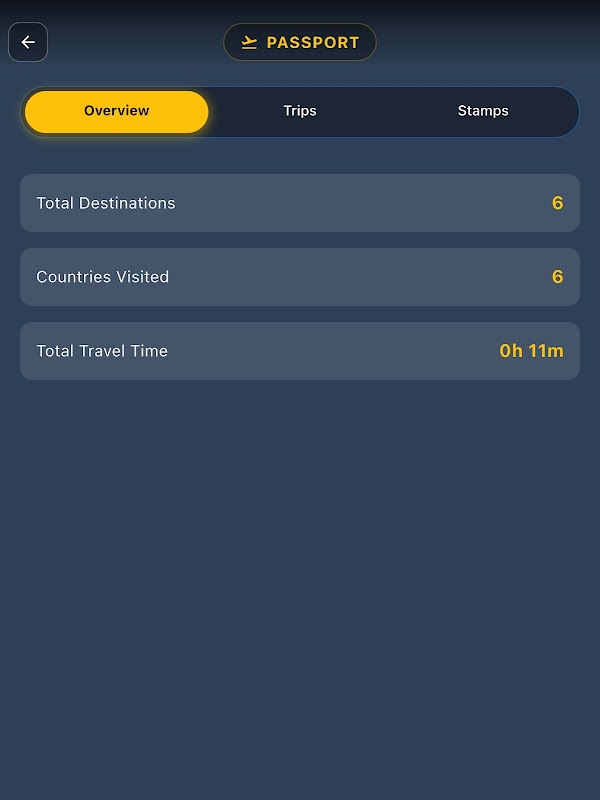The height and width of the screenshot is (800, 600).
Task: Go back using the left arrow button
Action: (28, 42)
